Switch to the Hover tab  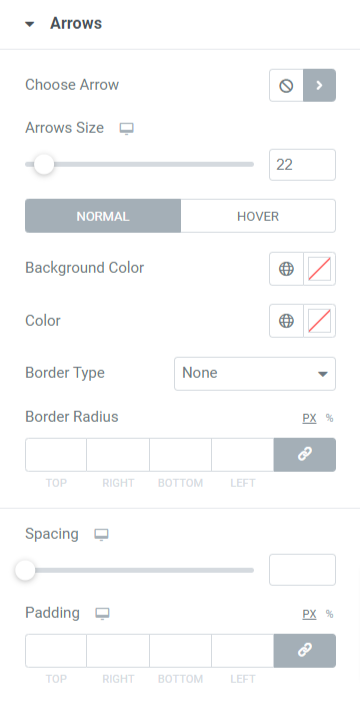tap(258, 216)
